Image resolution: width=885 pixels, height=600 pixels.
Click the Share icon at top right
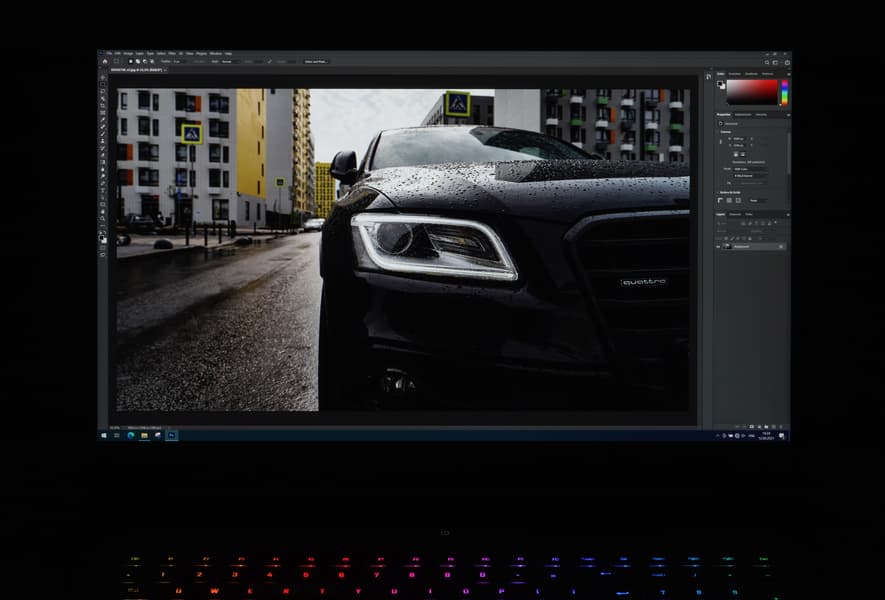[x=787, y=63]
